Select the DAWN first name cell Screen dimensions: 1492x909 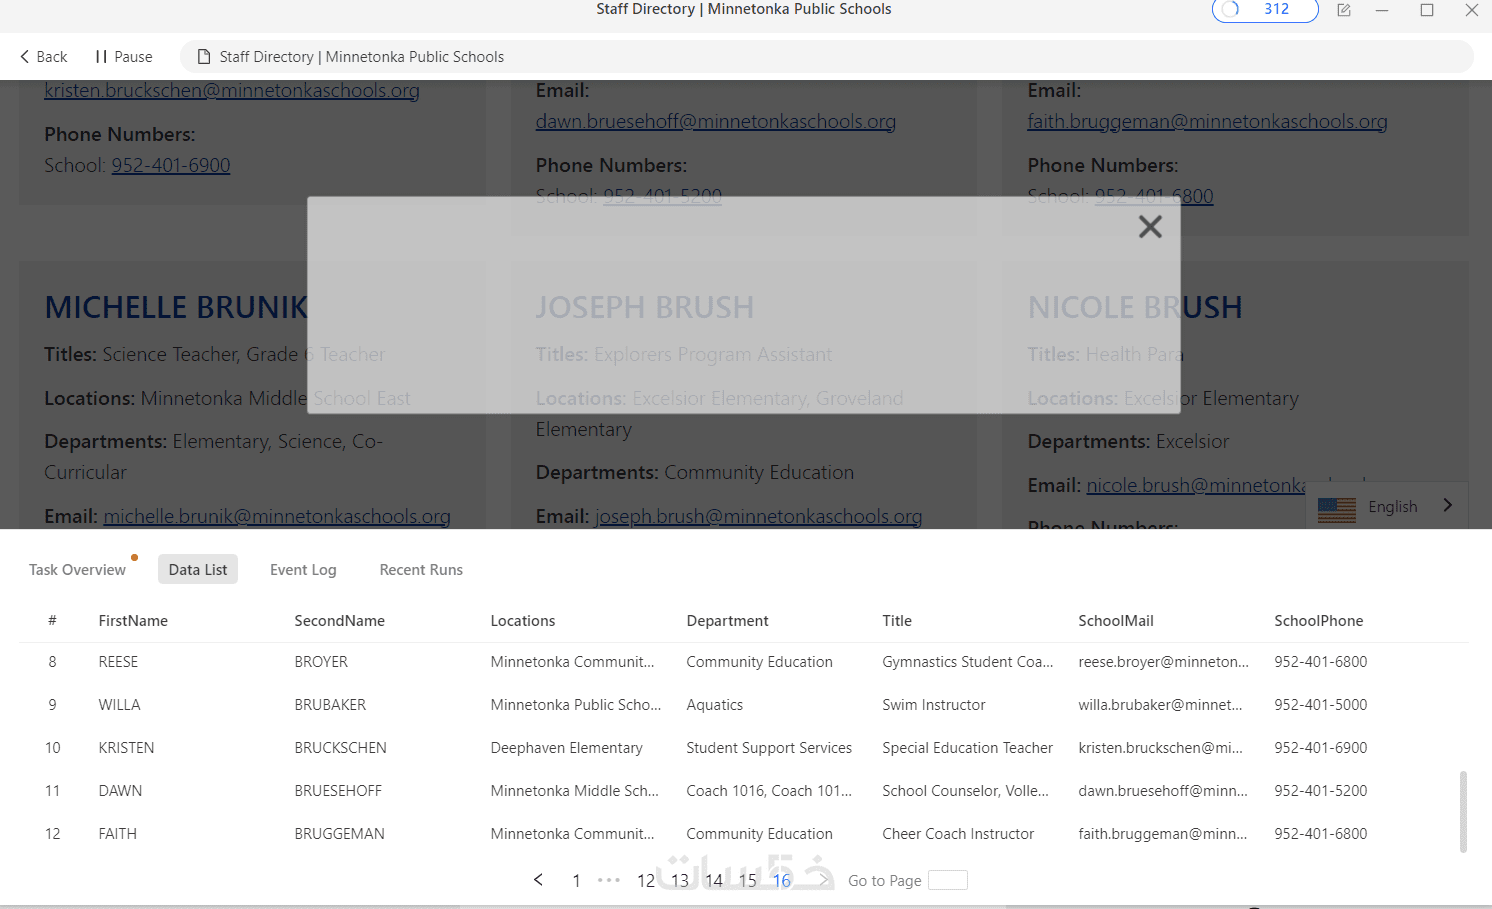tap(120, 791)
